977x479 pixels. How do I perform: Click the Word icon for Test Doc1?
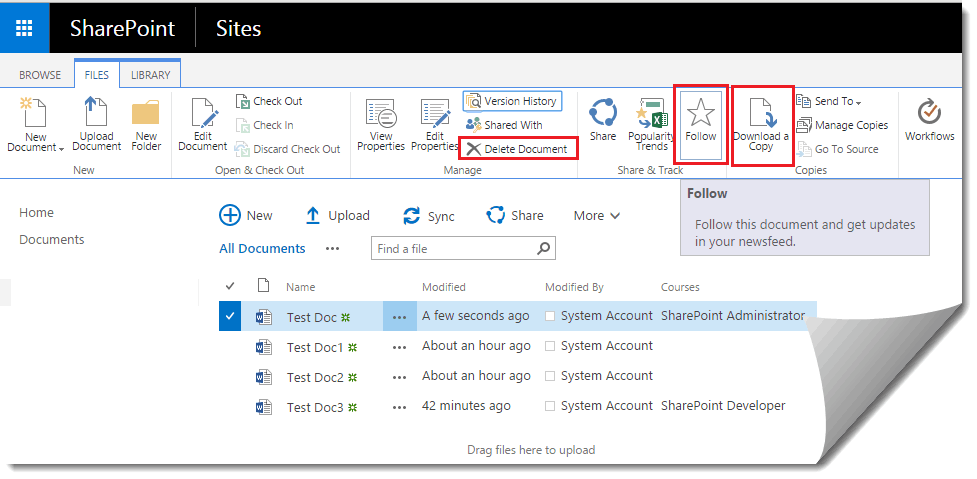264,346
